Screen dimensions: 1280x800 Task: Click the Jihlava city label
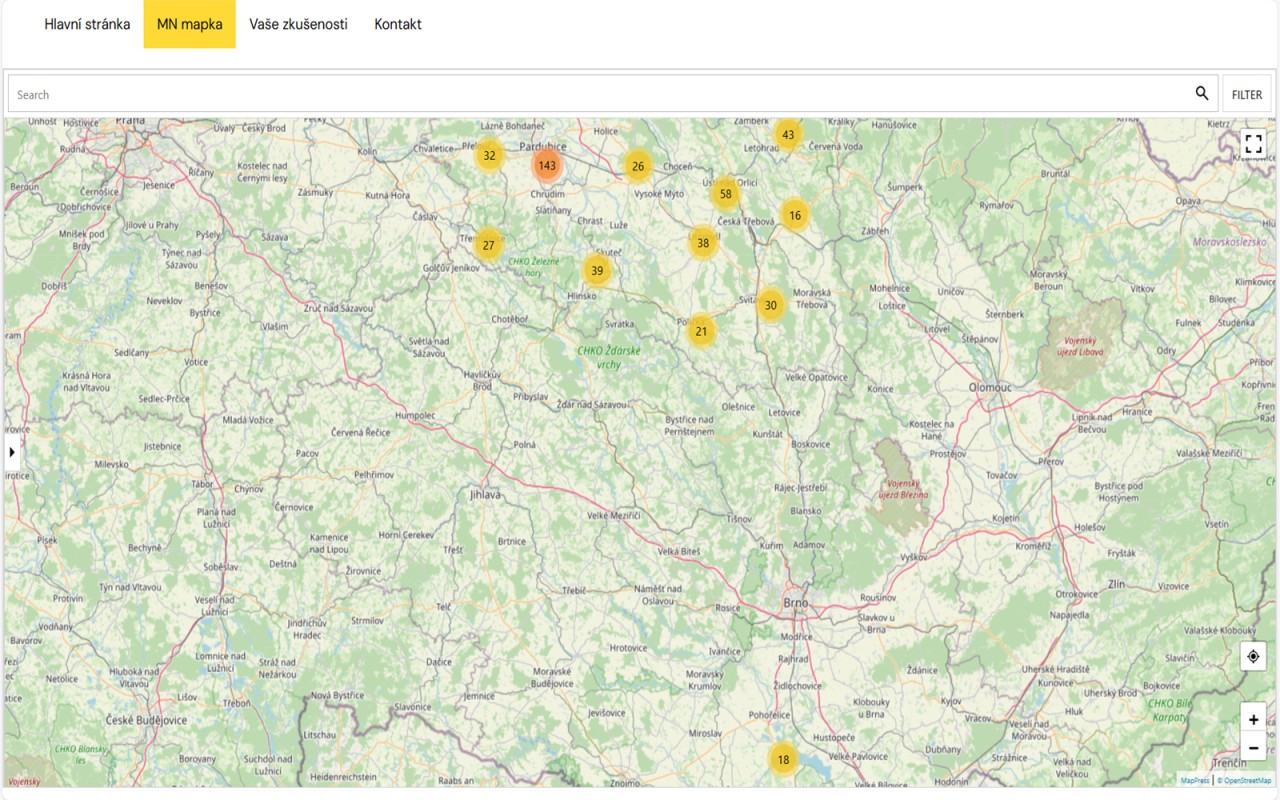tap(485, 494)
